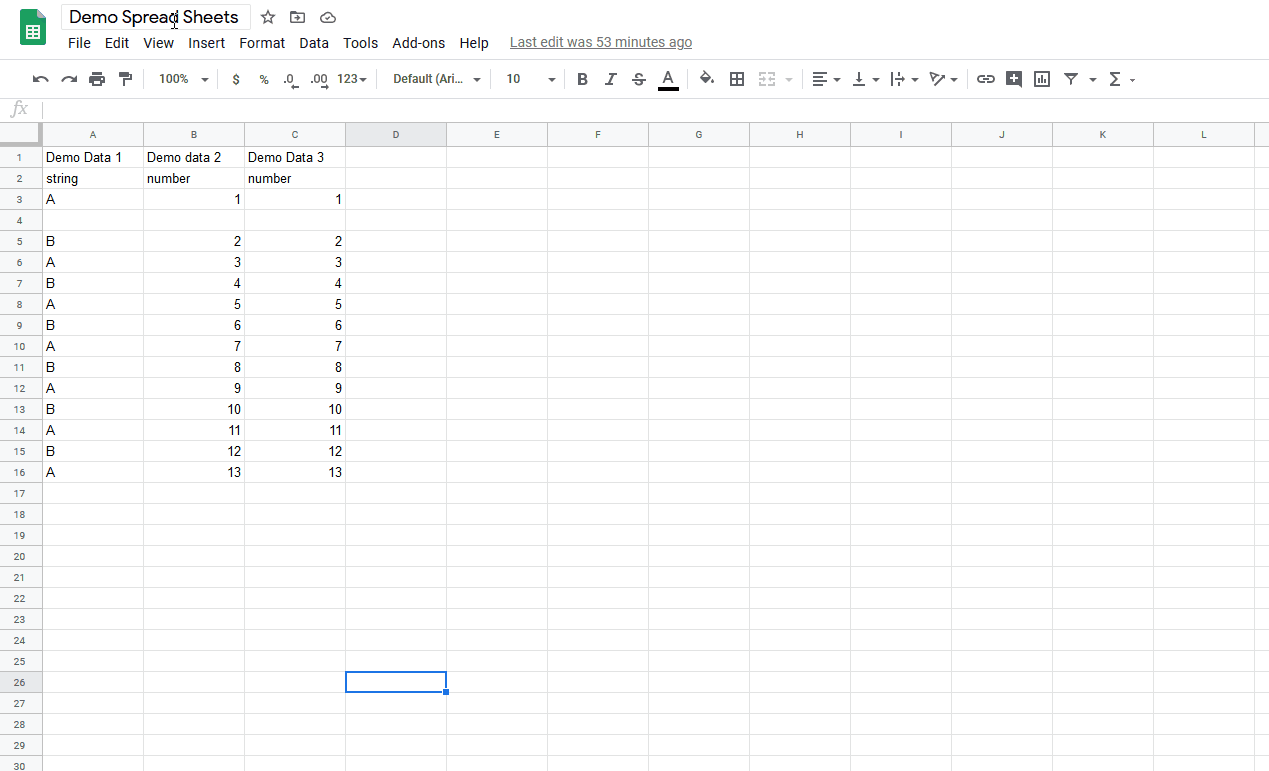Select row 16 header
This screenshot has height=771, width=1269.
pyautogui.click(x=20, y=472)
